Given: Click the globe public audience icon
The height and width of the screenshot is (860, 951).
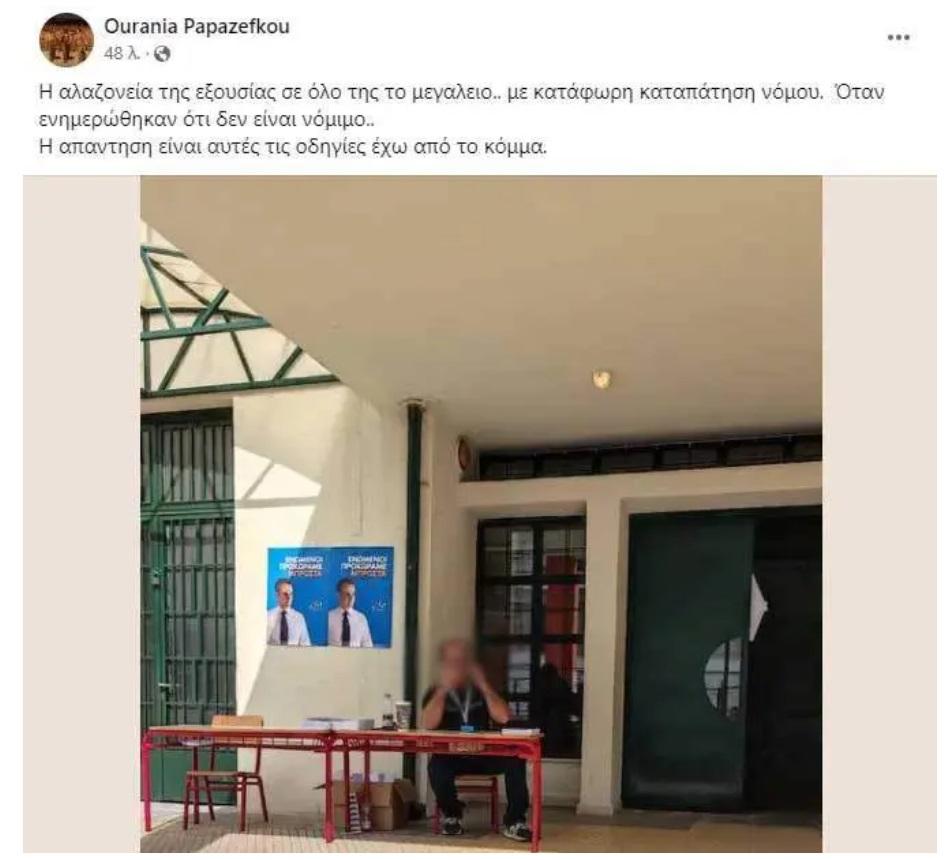Looking at the screenshot, I should (x=162, y=54).
